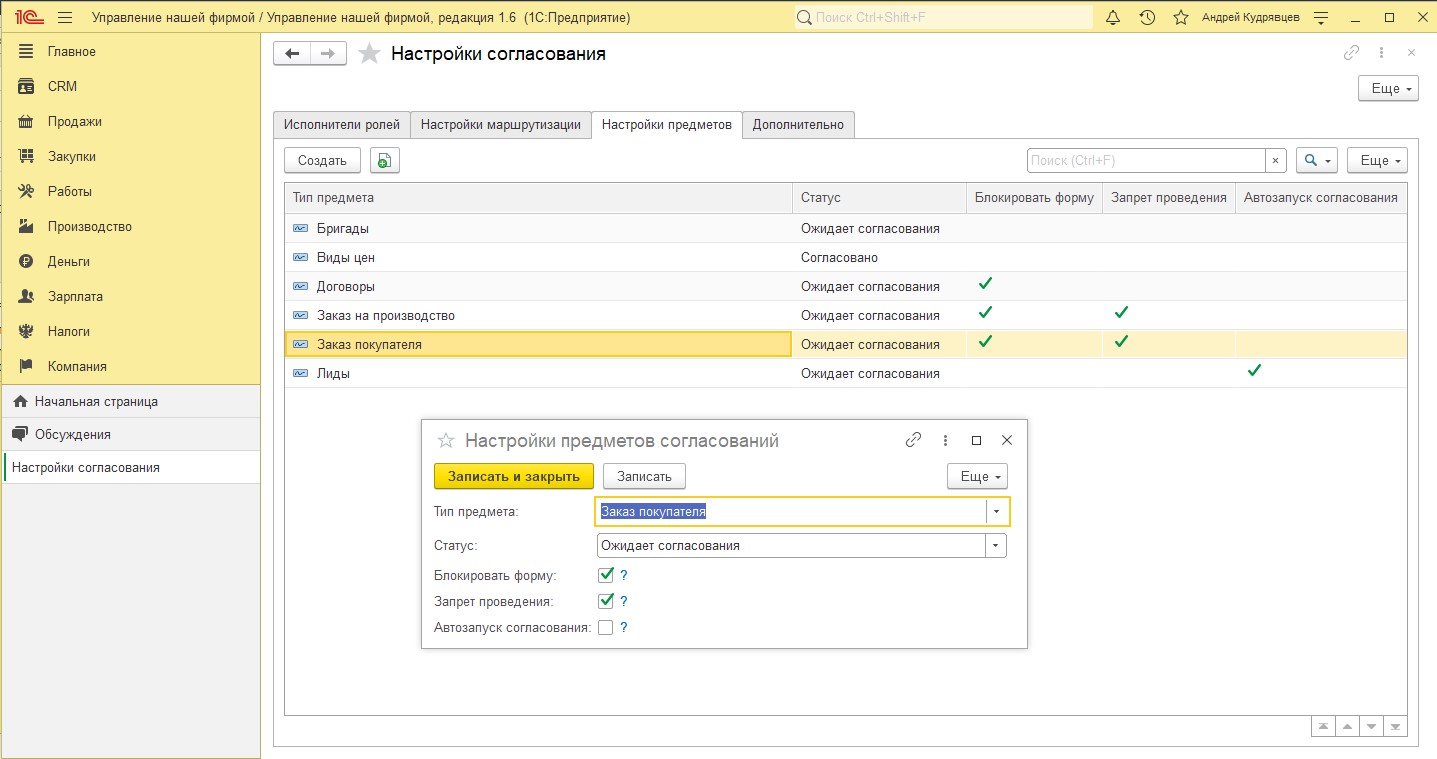Screen dimensions: 1437x759
Task: Expand the Тип предмета dropdown
Action: click(x=996, y=512)
